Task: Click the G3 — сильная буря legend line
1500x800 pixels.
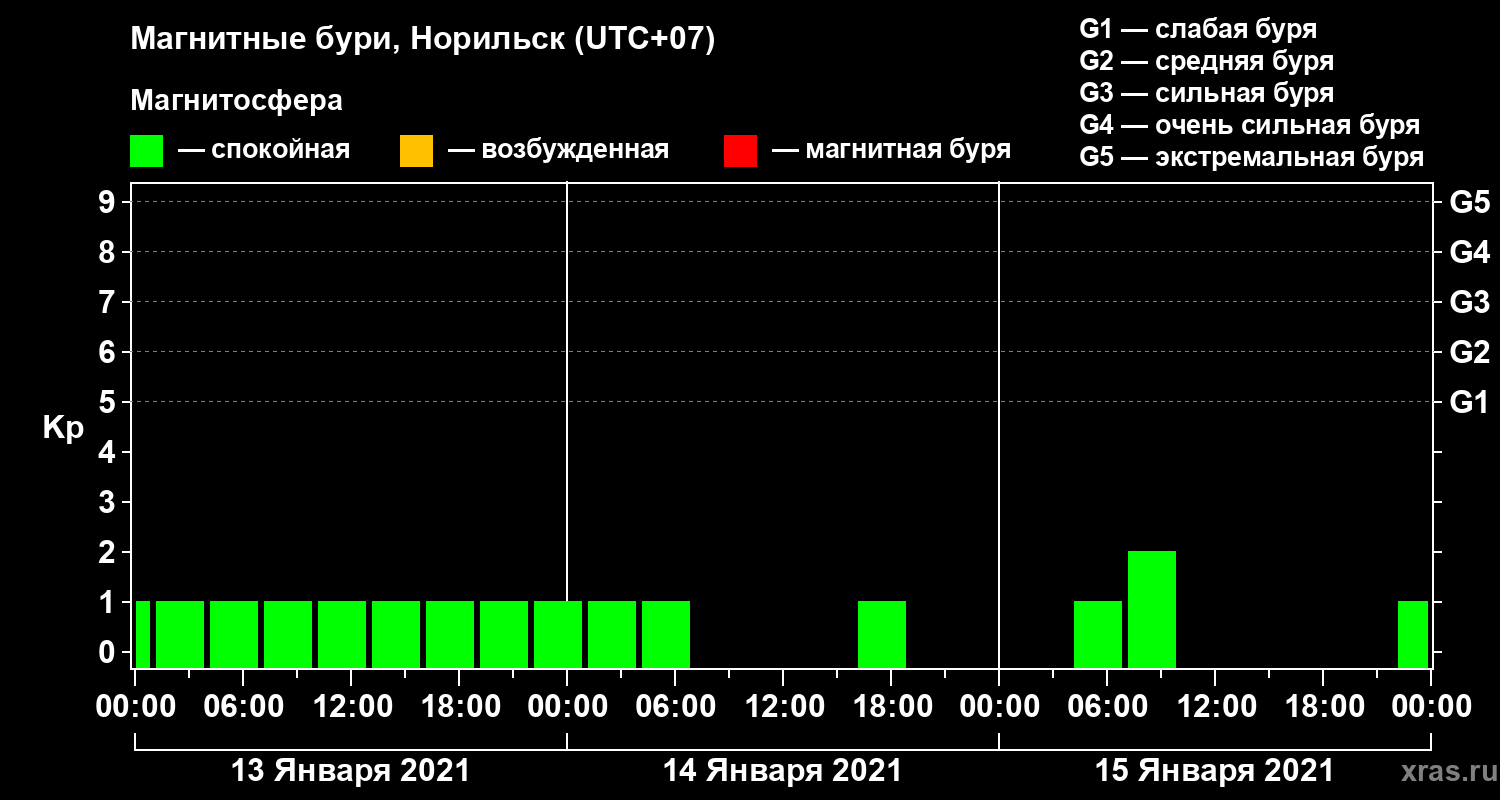Action: click(1206, 93)
